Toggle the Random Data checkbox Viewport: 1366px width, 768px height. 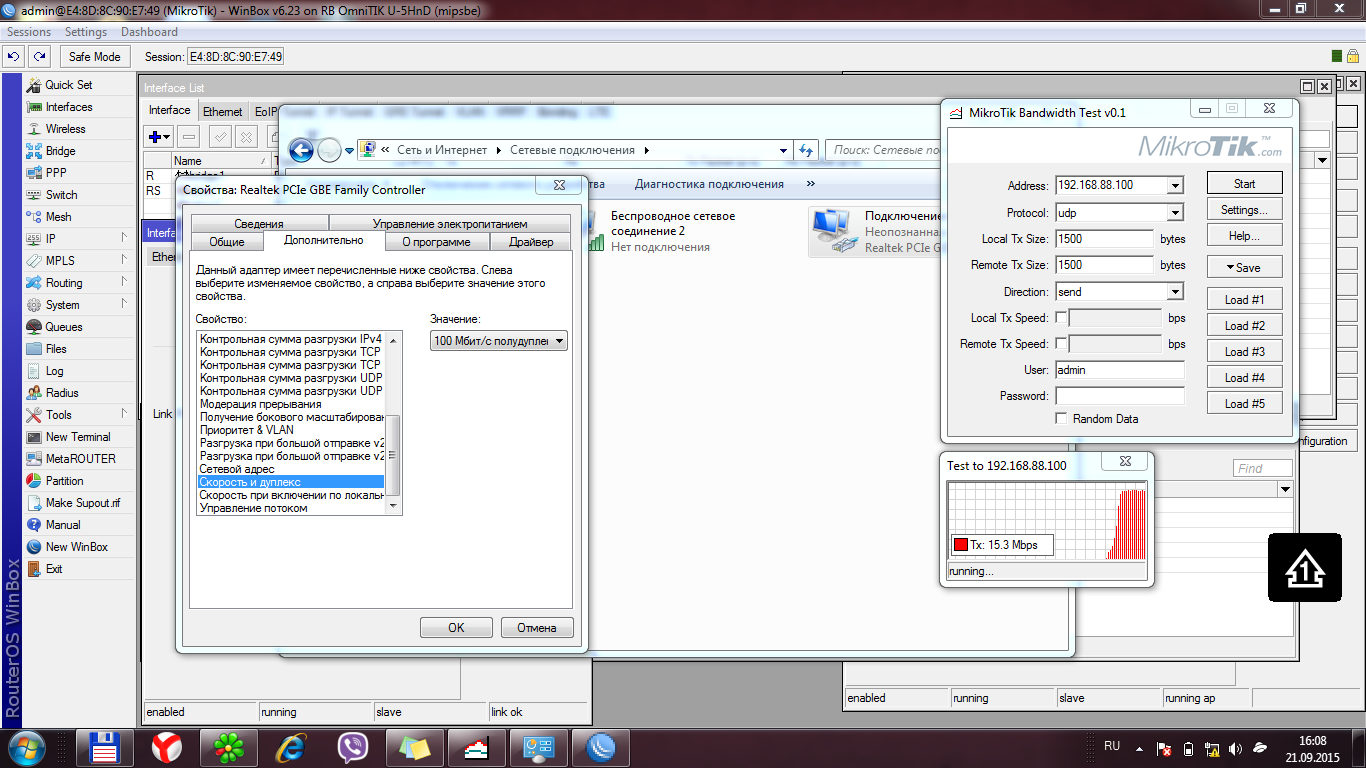[x=1061, y=419]
